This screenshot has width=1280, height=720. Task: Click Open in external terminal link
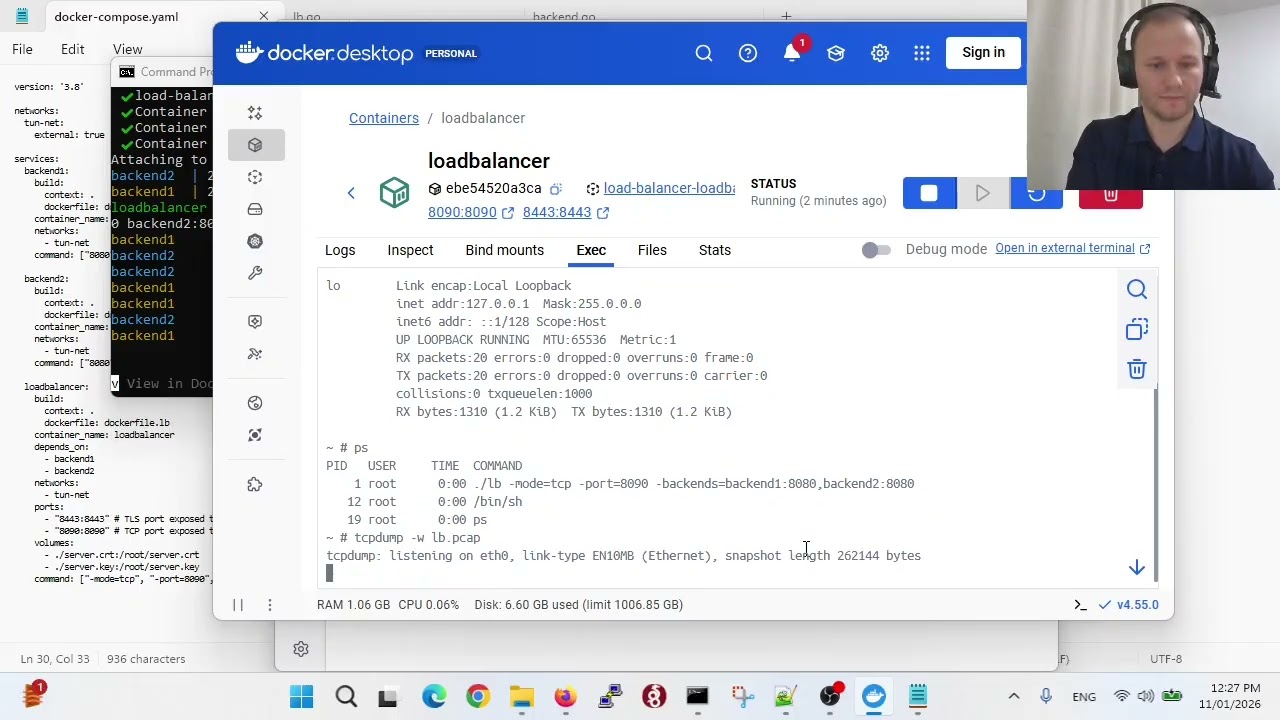[1073, 248]
